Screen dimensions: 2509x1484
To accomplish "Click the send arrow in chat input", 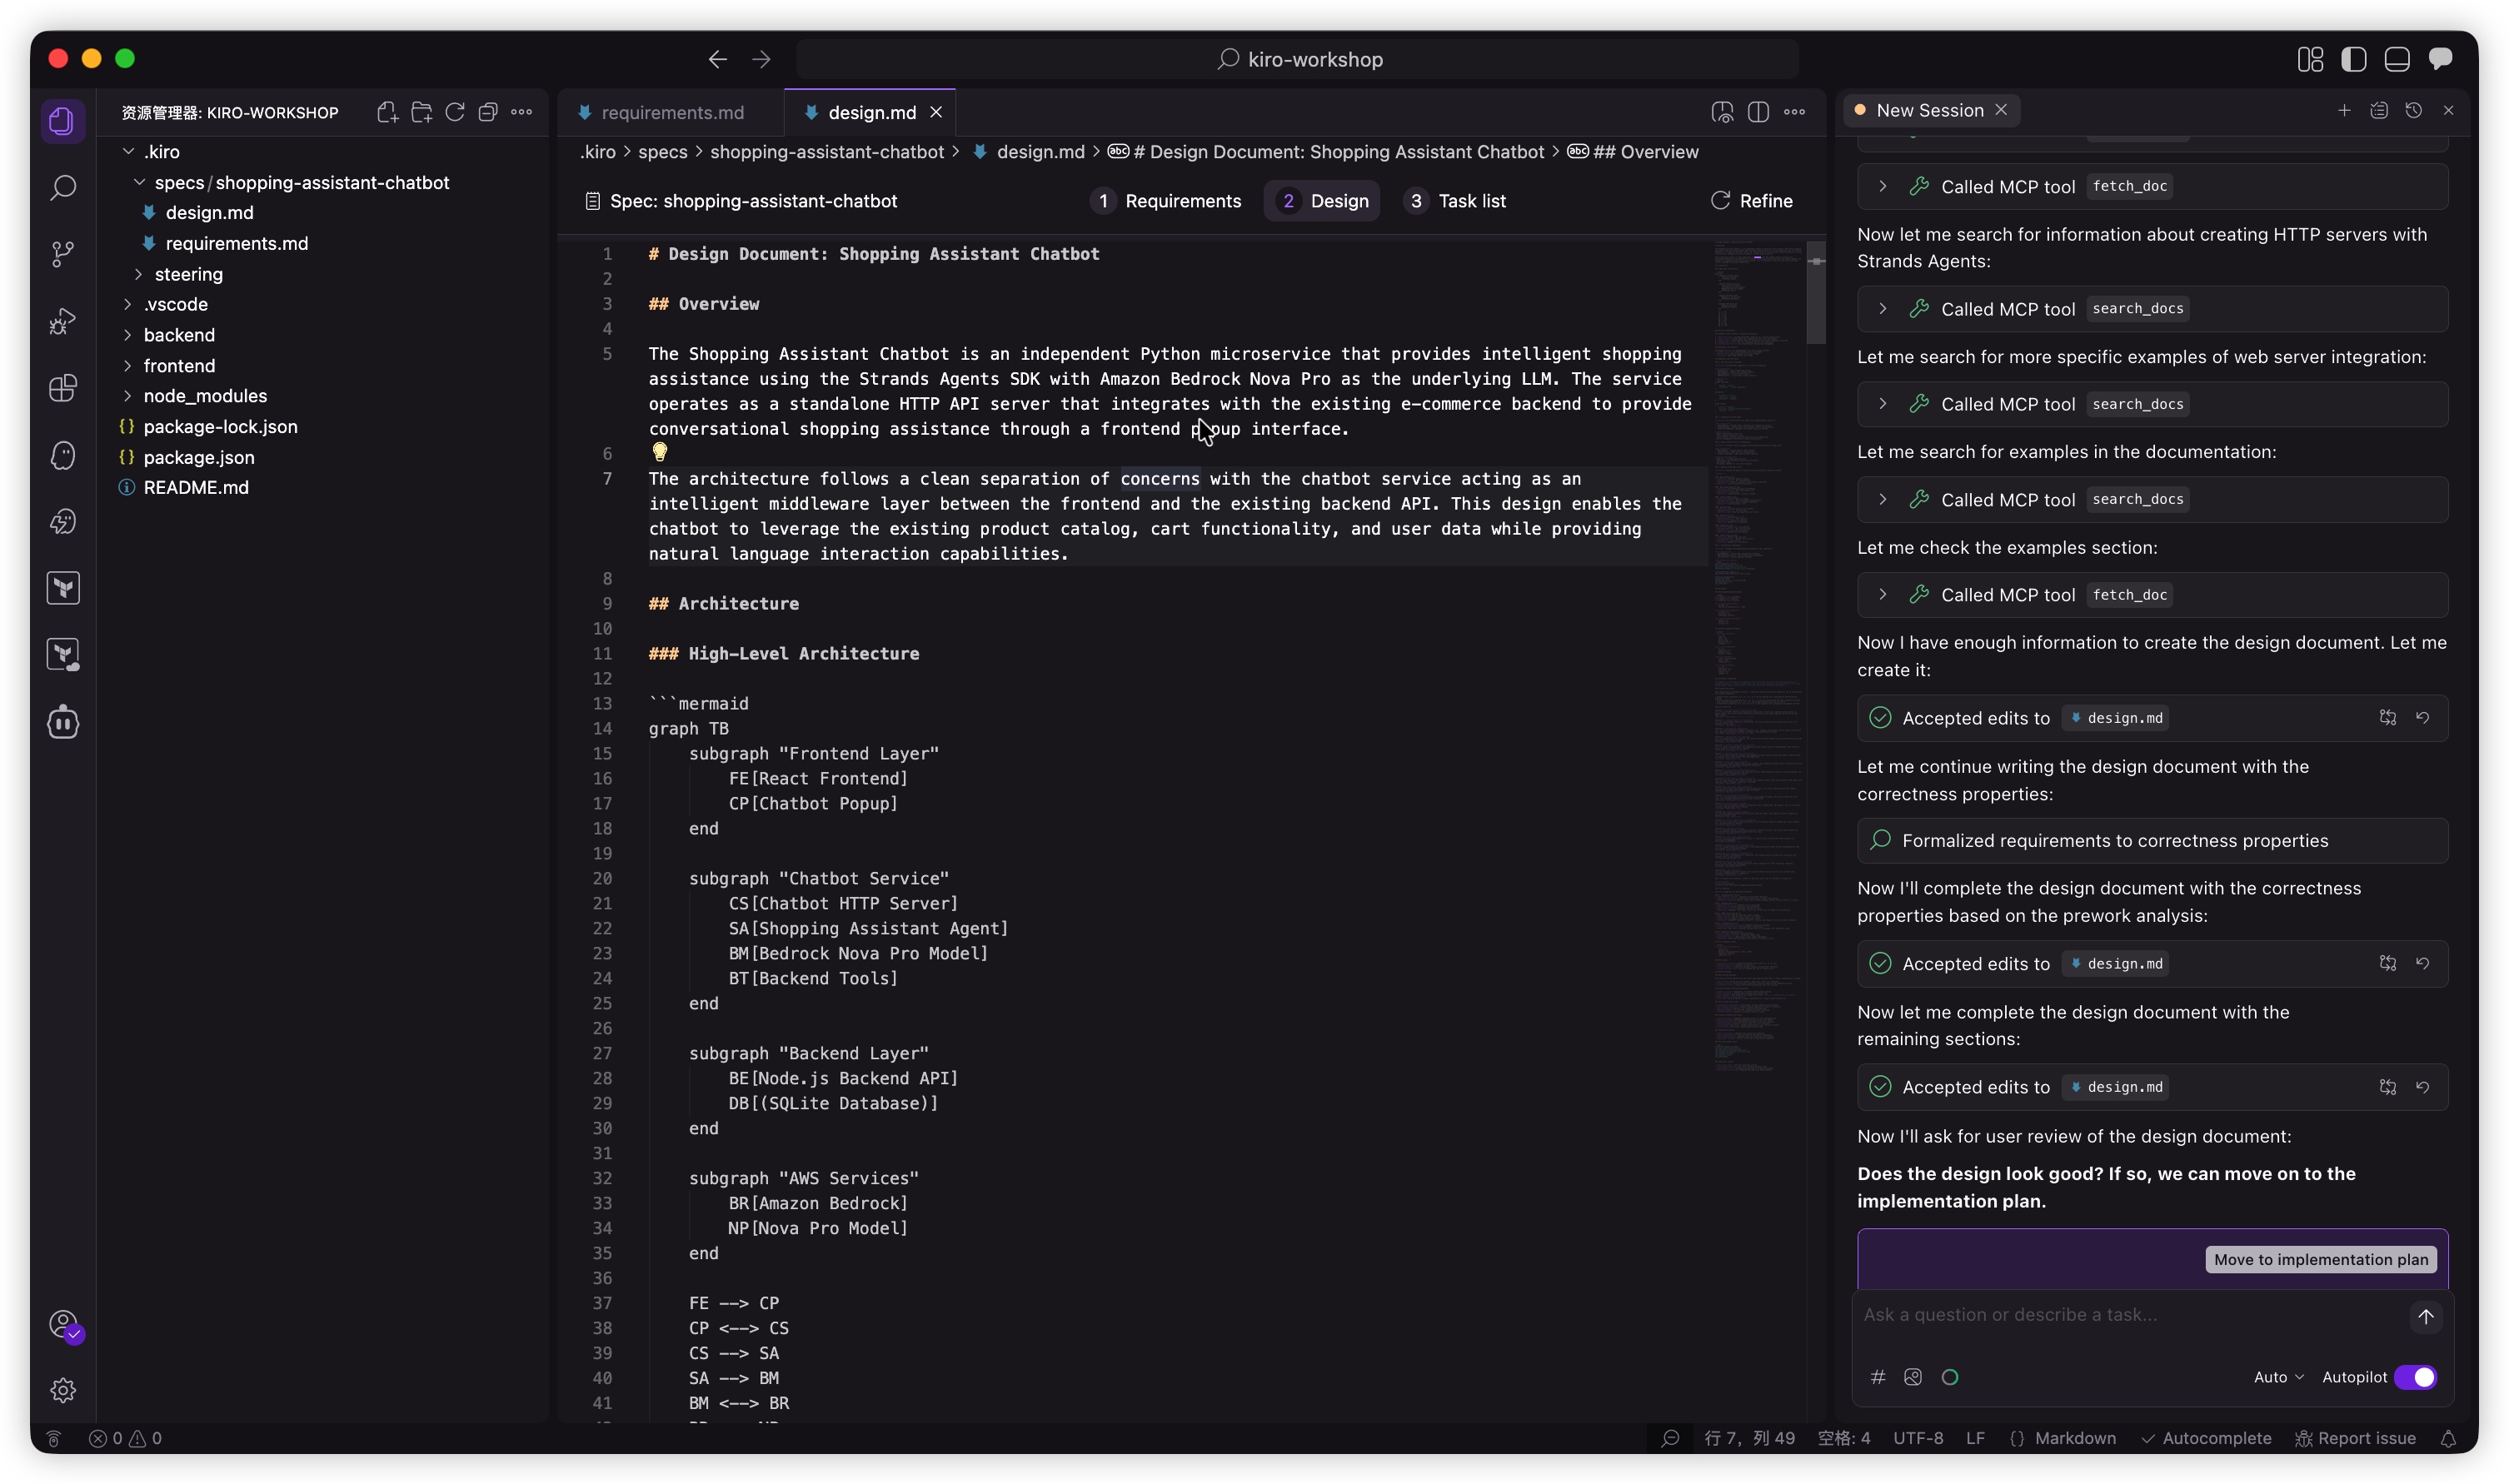I will pyautogui.click(x=2425, y=1316).
